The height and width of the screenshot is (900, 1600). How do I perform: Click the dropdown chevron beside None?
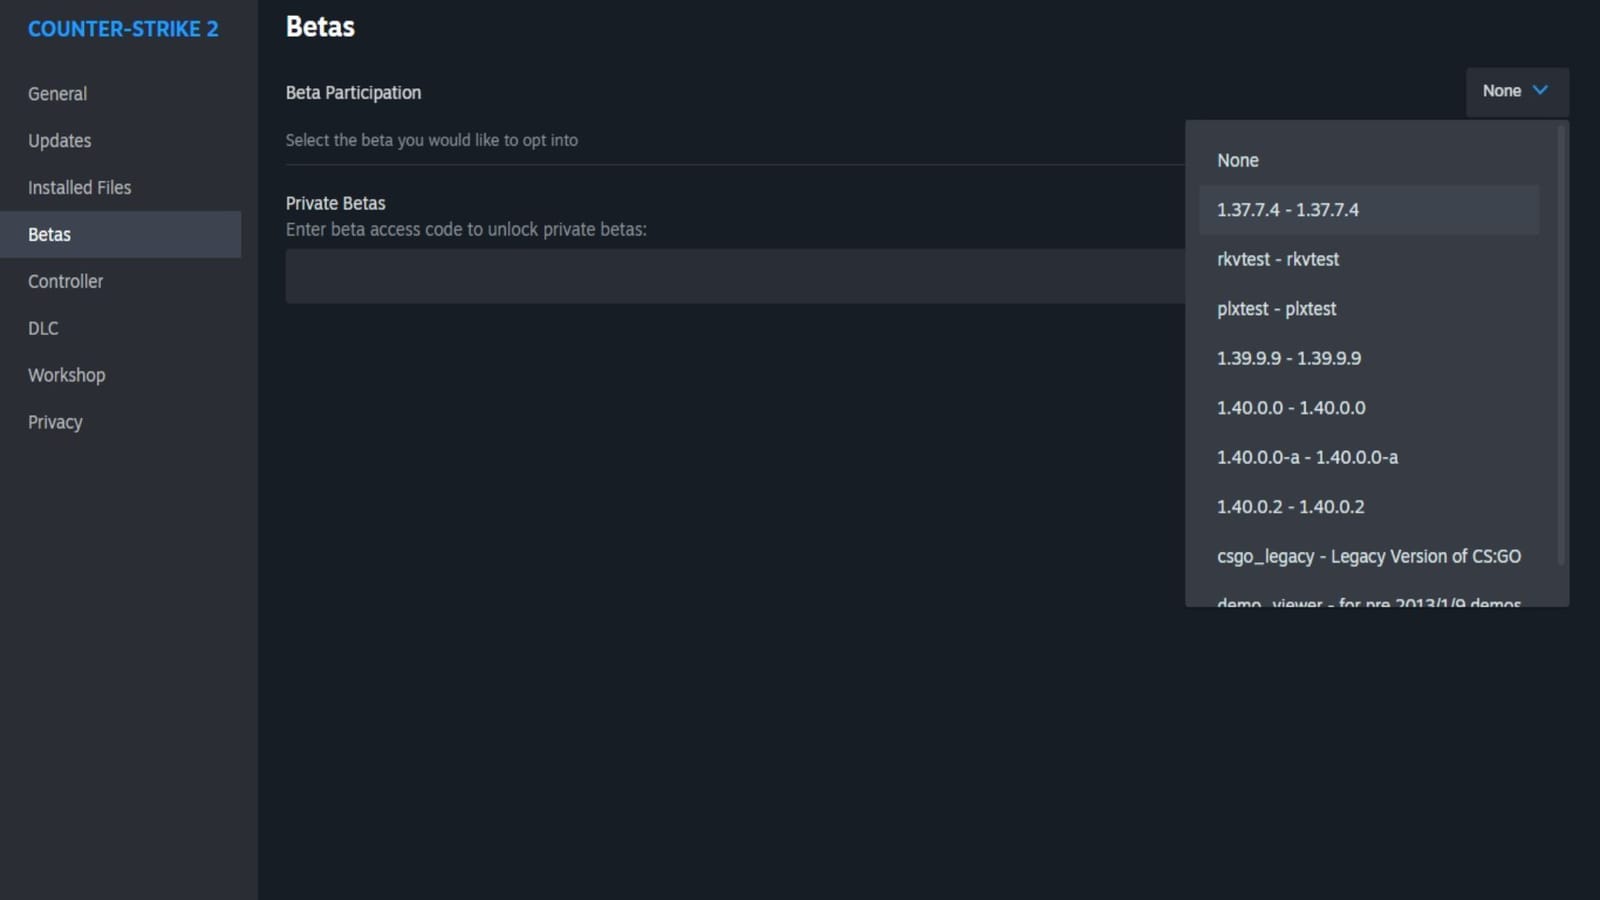[1541, 91]
